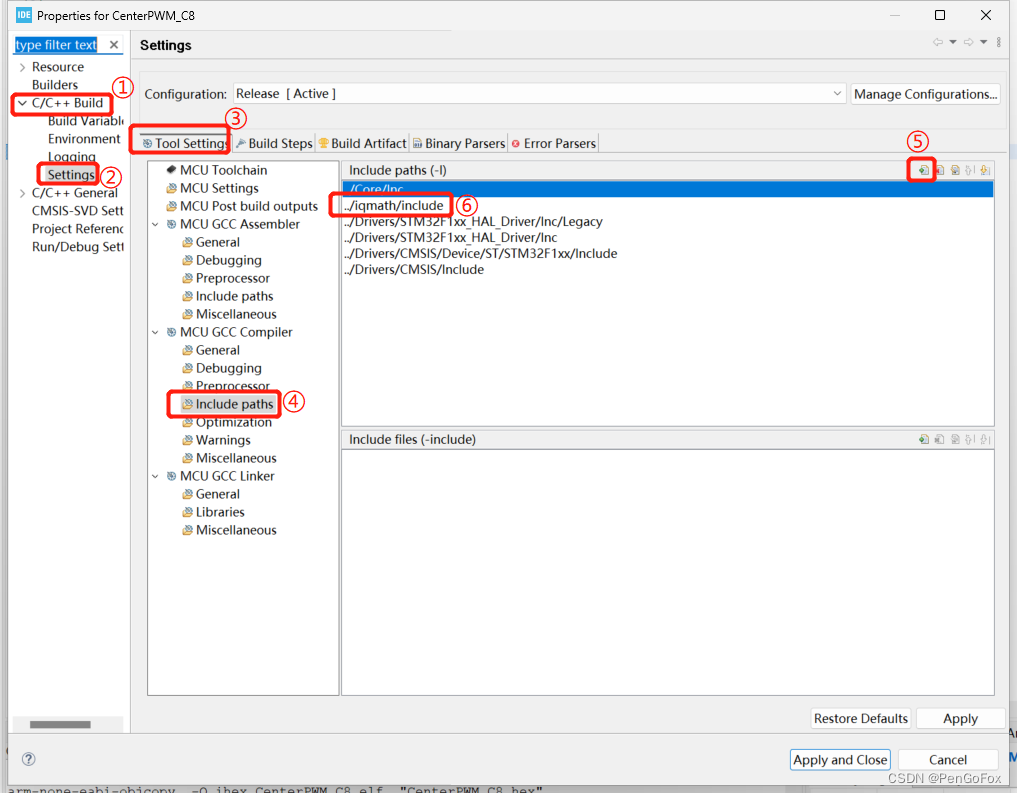Screen dimensions: 1017x793
Task: Click the Cancel button
Action: tap(948, 759)
